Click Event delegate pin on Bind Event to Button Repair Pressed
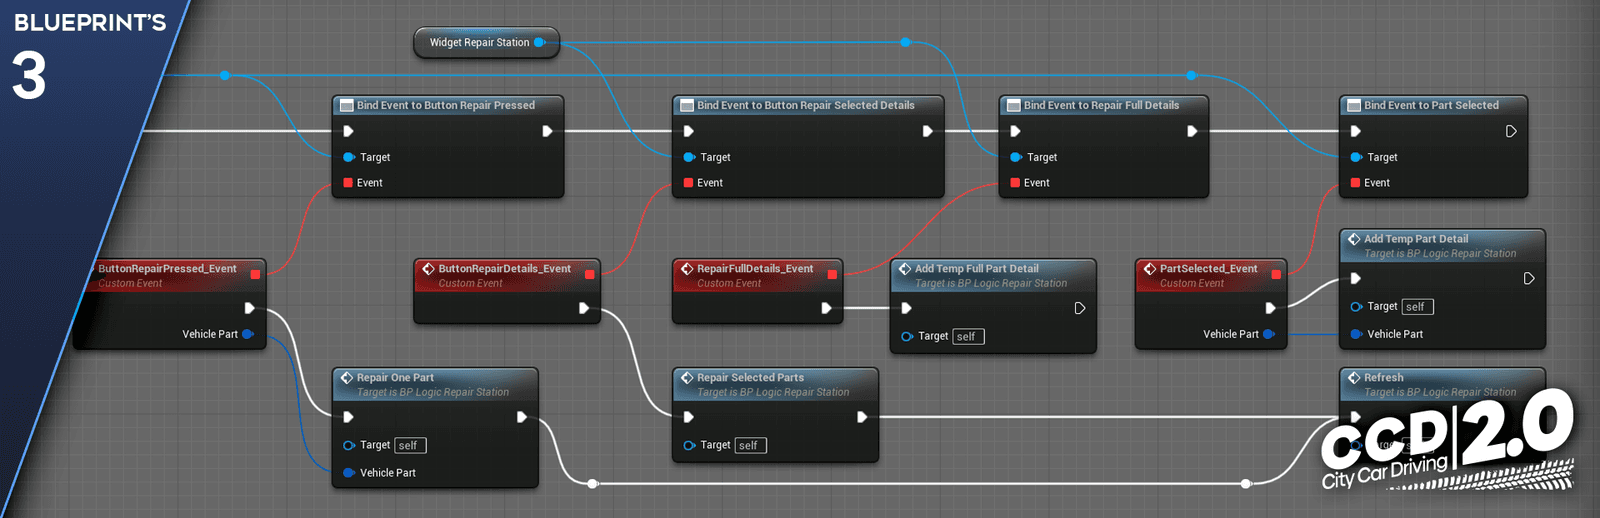Image resolution: width=1600 pixels, height=518 pixels. coord(348,183)
